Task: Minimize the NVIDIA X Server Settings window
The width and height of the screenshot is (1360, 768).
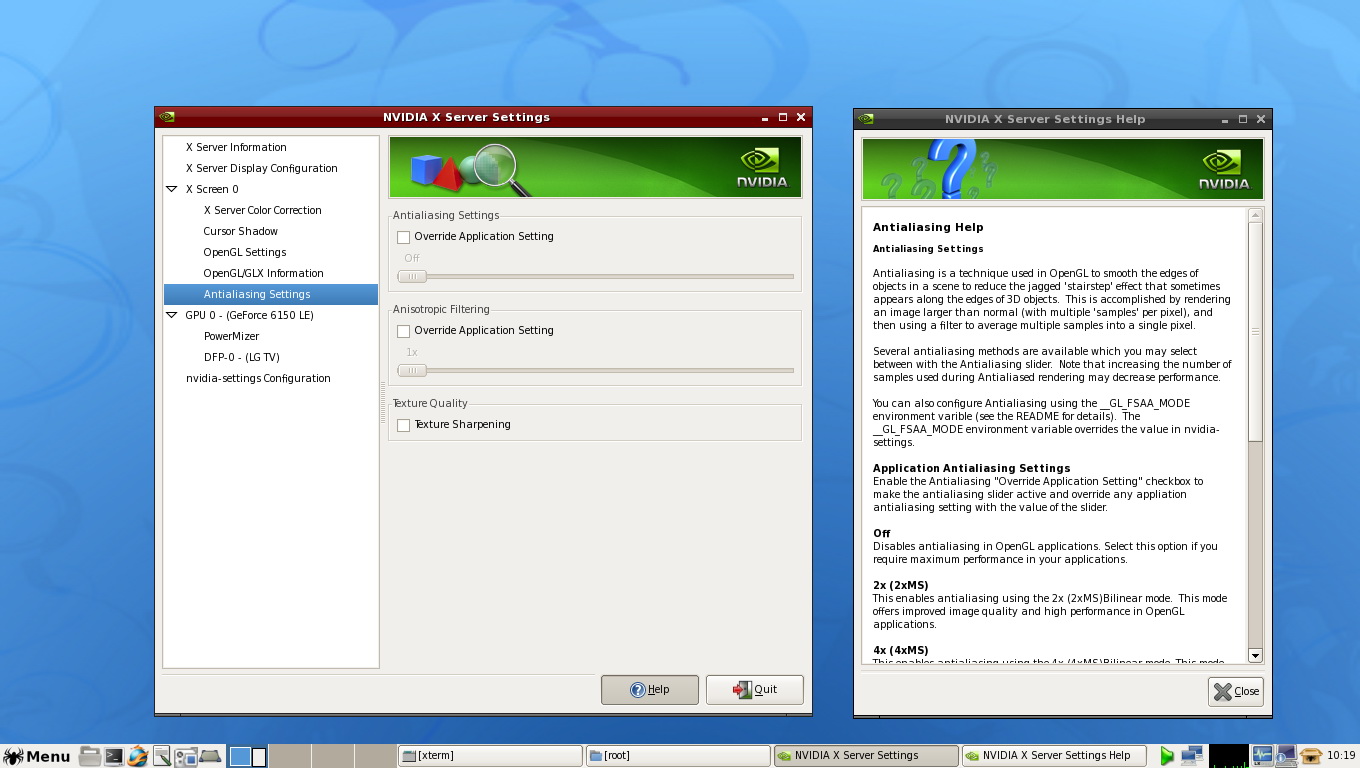Action: pos(764,117)
